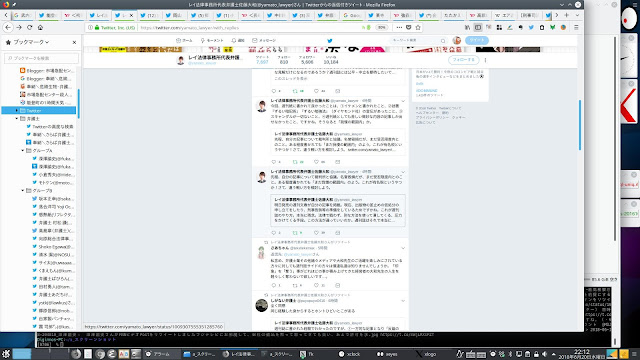The width and height of the screenshot is (640, 360).
Task: Open a new tab with the plus button
Action: click(567, 15)
